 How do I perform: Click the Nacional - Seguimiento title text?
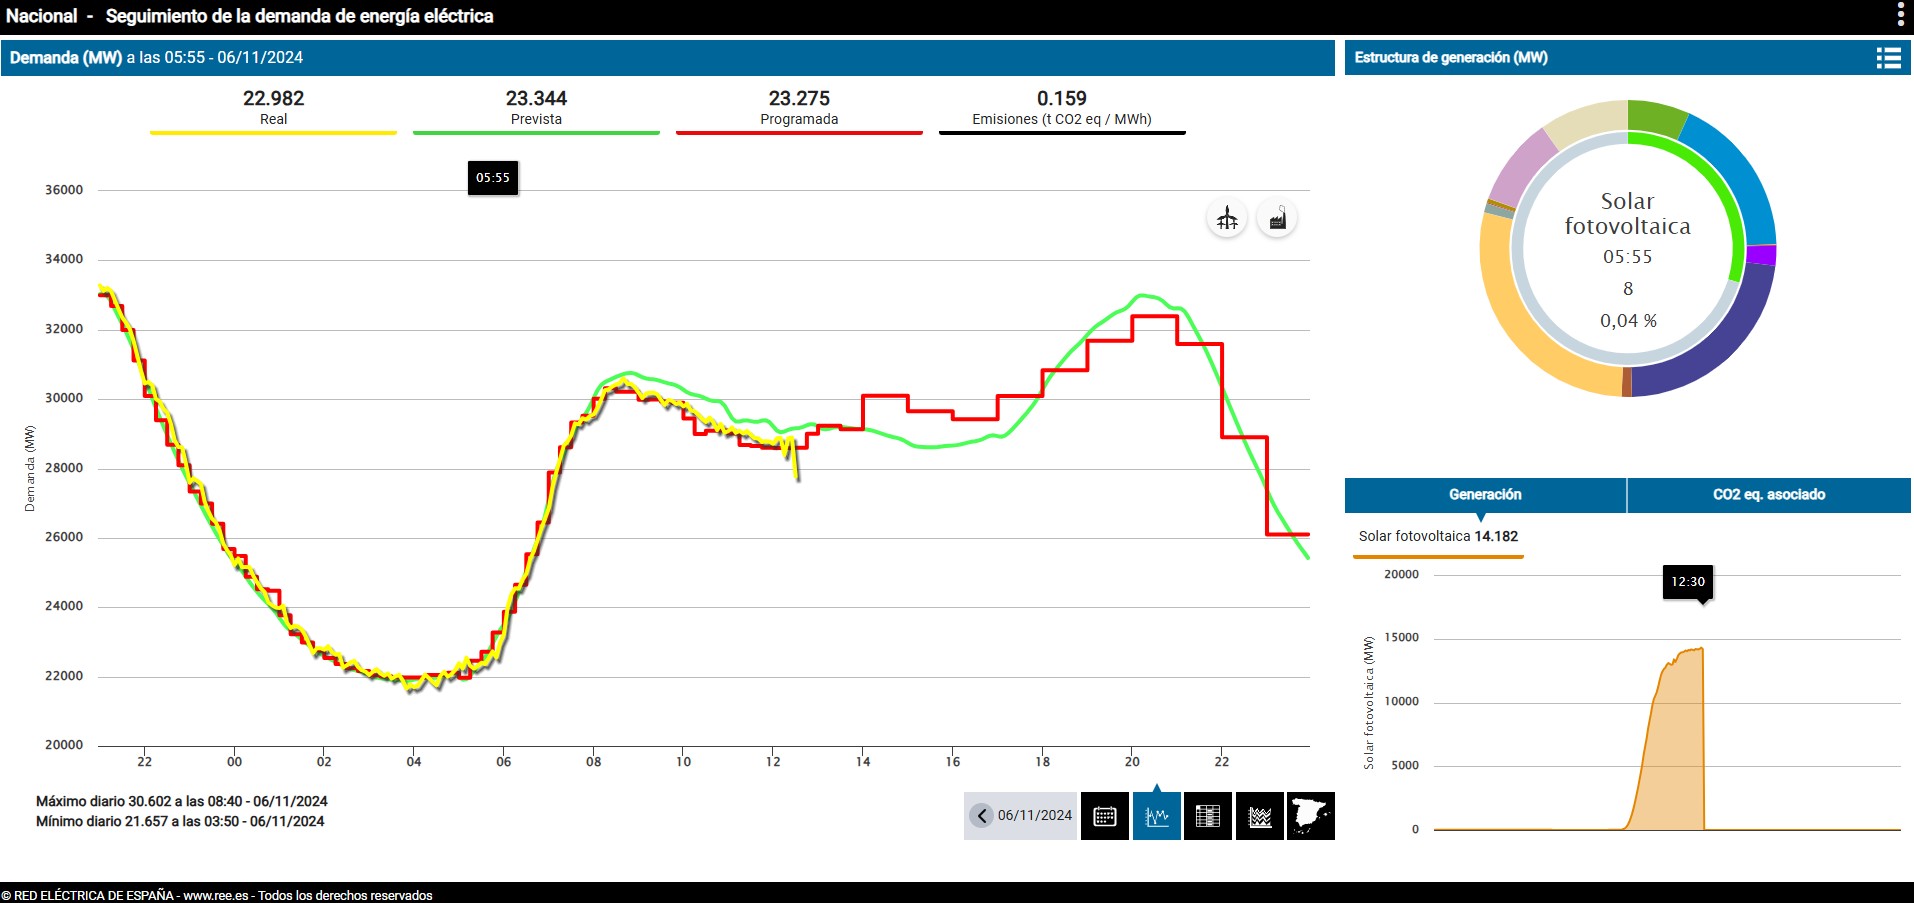pyautogui.click(x=250, y=16)
